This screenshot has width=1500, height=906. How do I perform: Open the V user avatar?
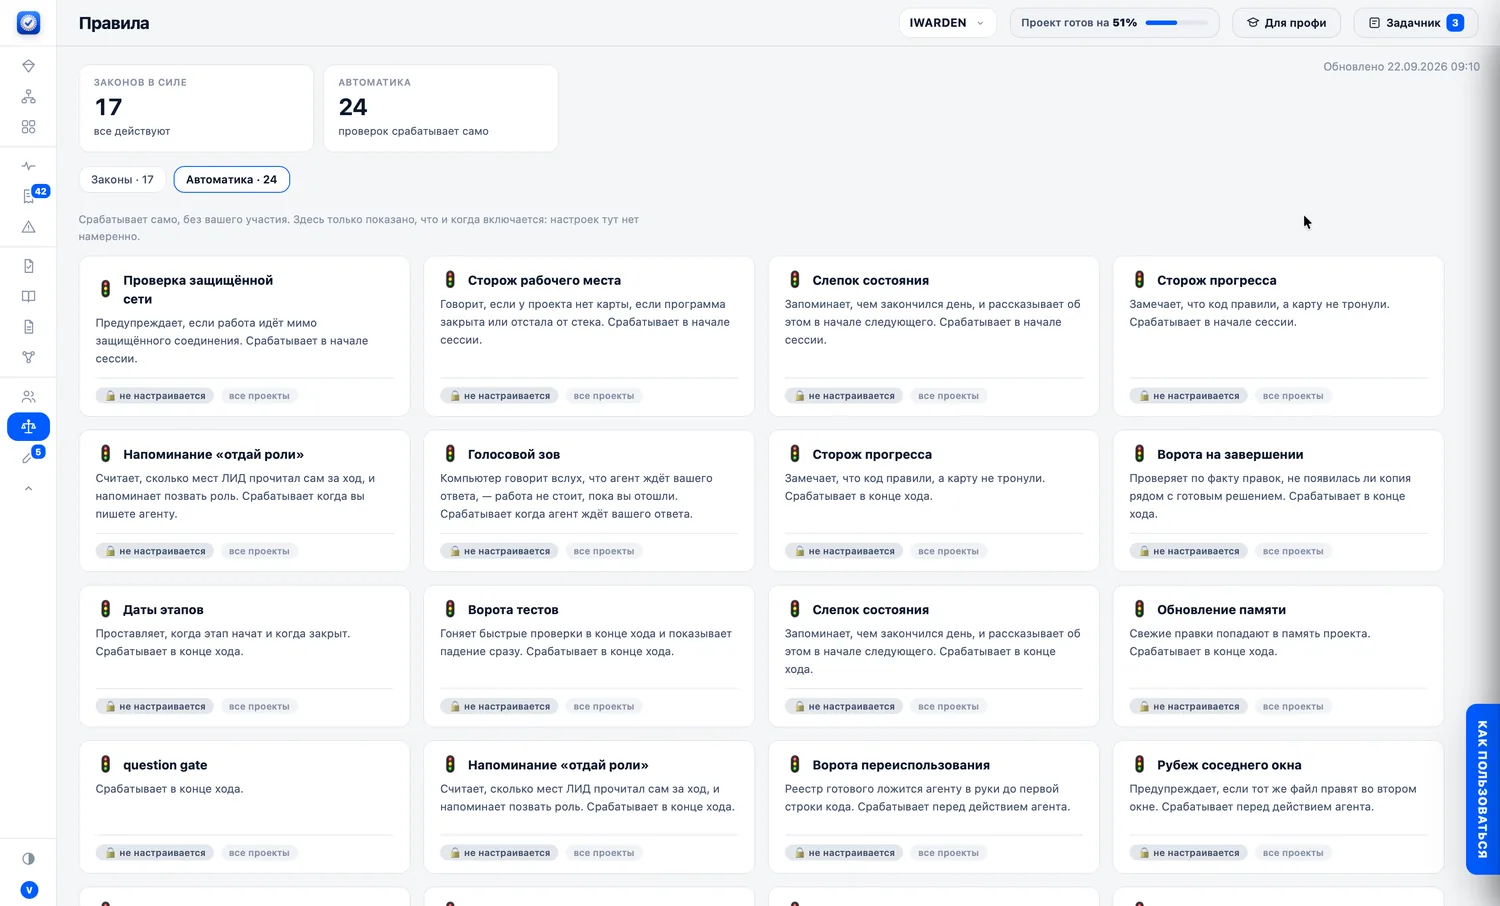[x=29, y=890]
